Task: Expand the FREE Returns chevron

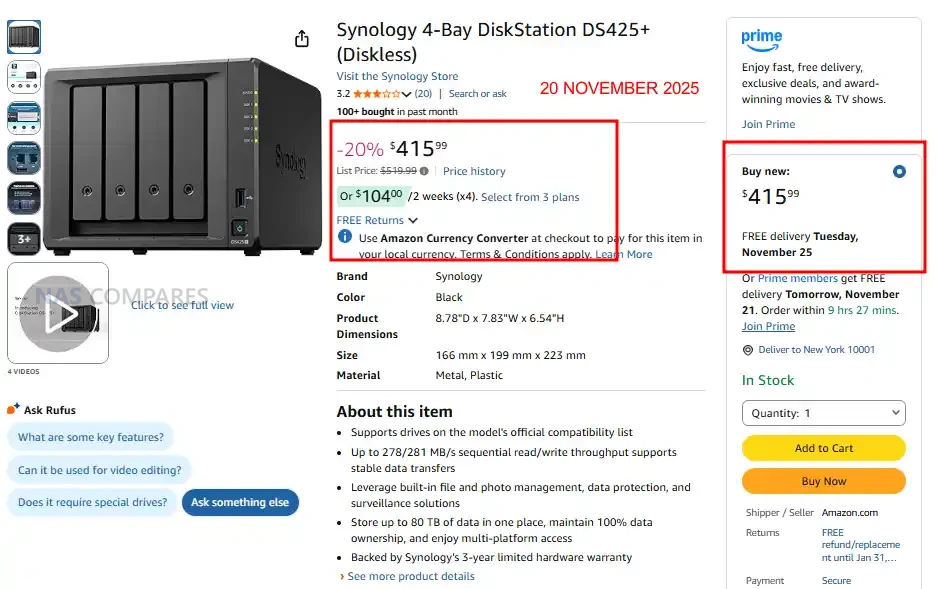Action: 413,221
